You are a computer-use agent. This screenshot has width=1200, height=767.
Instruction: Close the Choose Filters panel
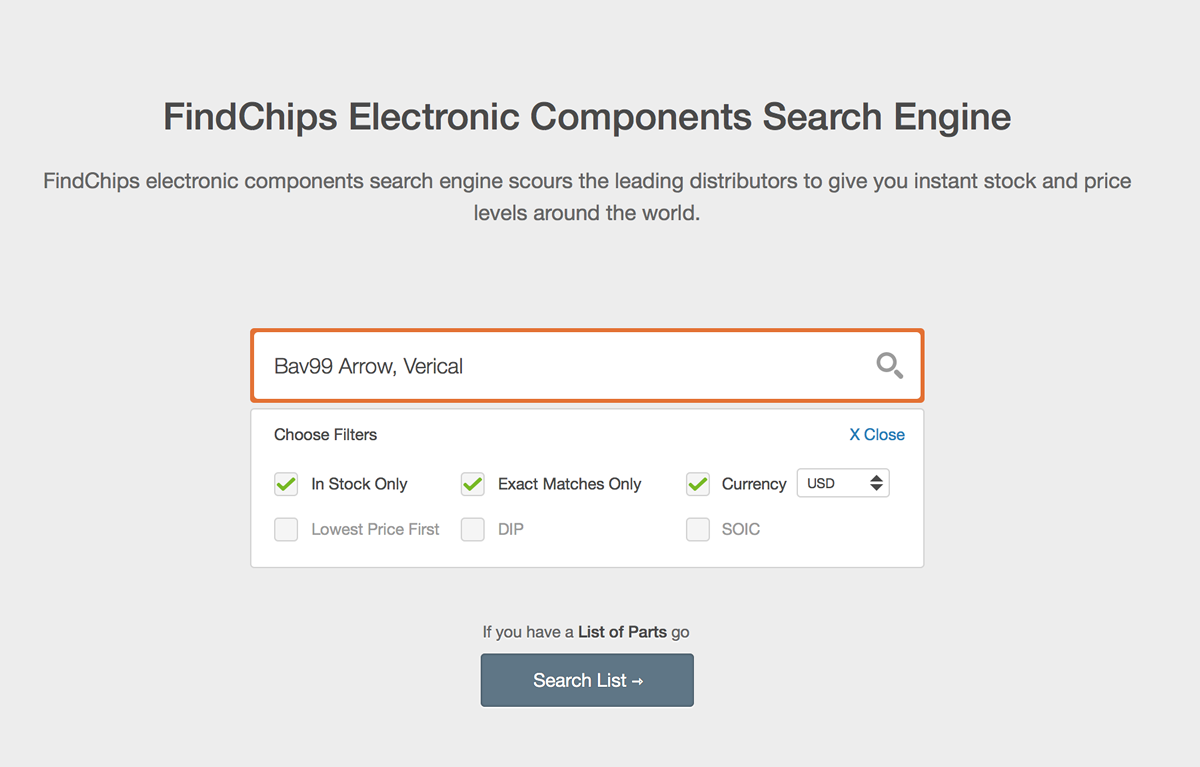(877, 434)
